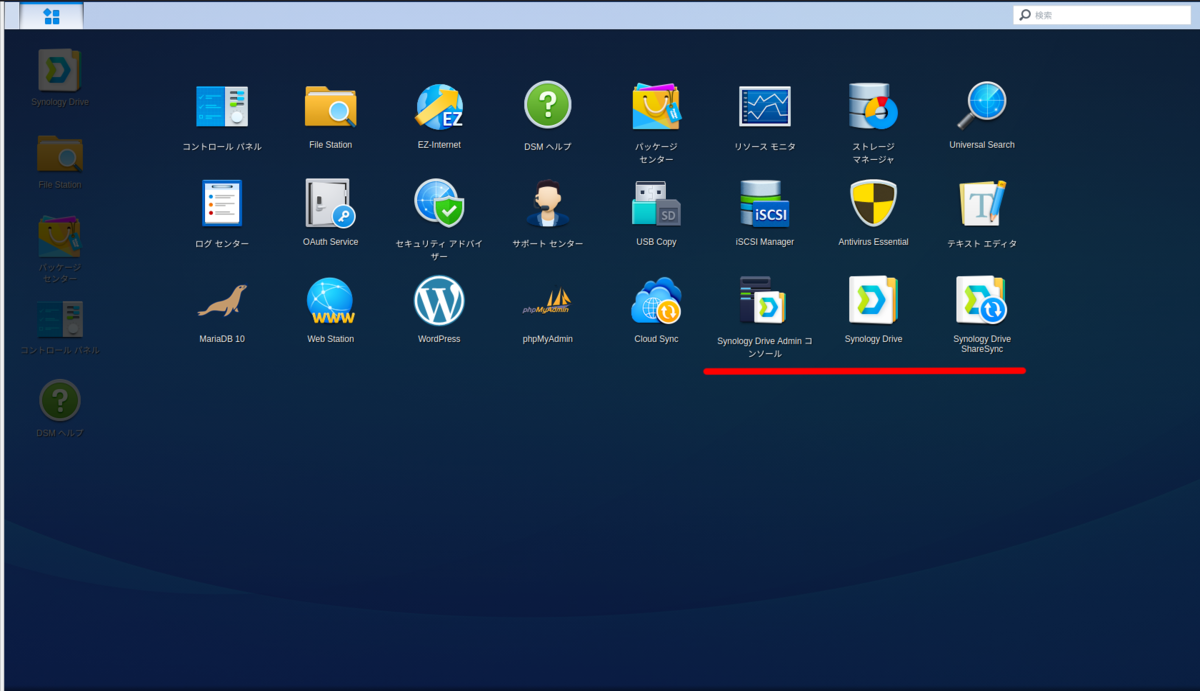Open the EZ-Internet wizard icon
Image resolution: width=1200 pixels, height=691 pixels.
click(x=439, y=106)
